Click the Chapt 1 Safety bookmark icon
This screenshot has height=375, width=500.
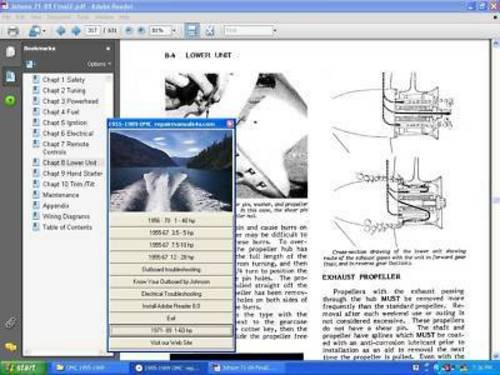coord(36,79)
